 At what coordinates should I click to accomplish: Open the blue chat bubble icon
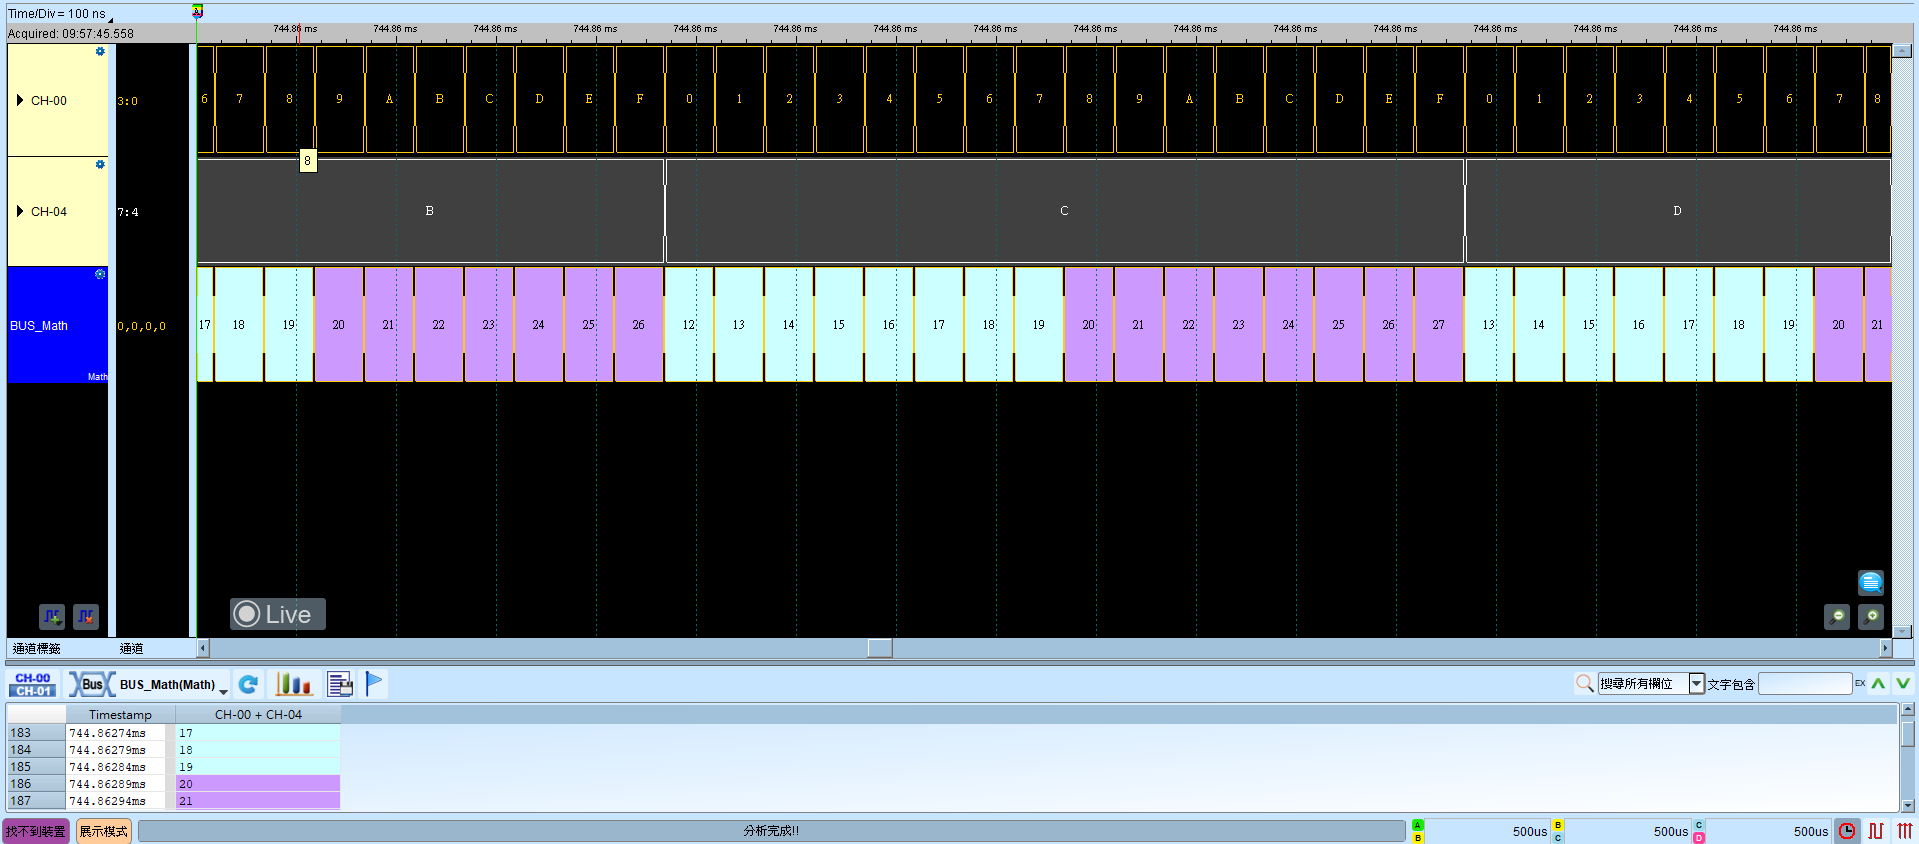click(1871, 582)
